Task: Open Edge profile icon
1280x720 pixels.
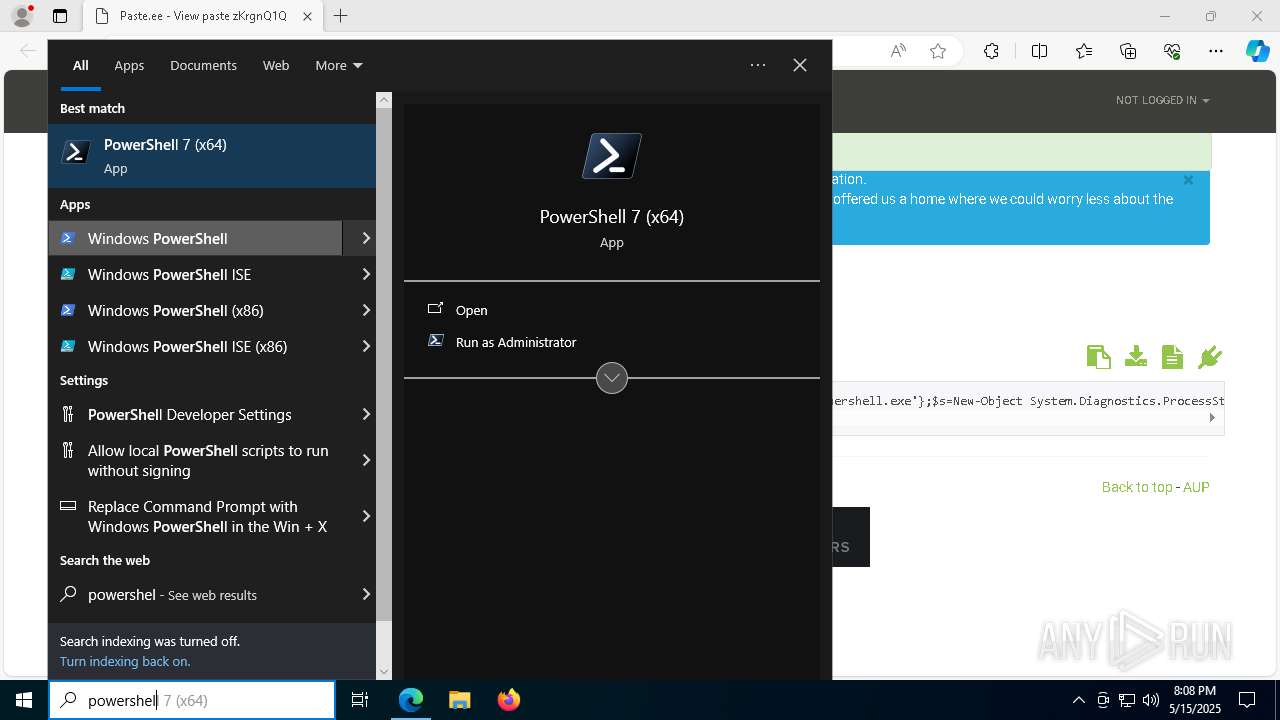Action: [22, 16]
